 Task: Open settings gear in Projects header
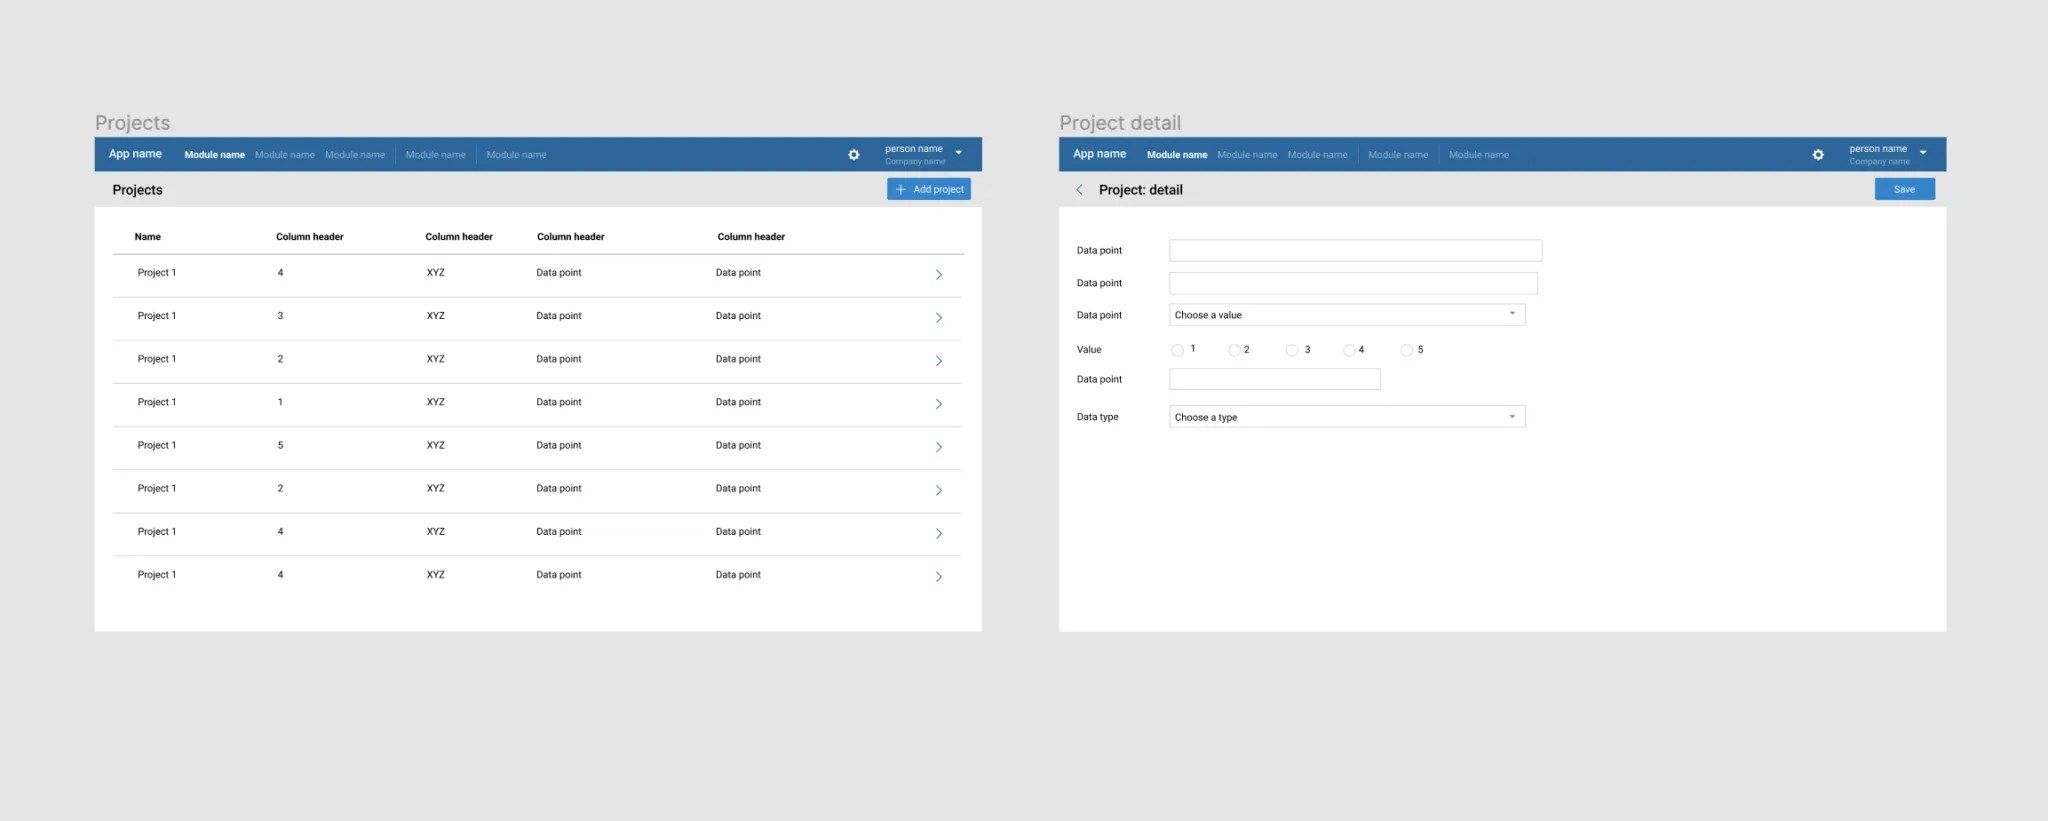click(853, 155)
